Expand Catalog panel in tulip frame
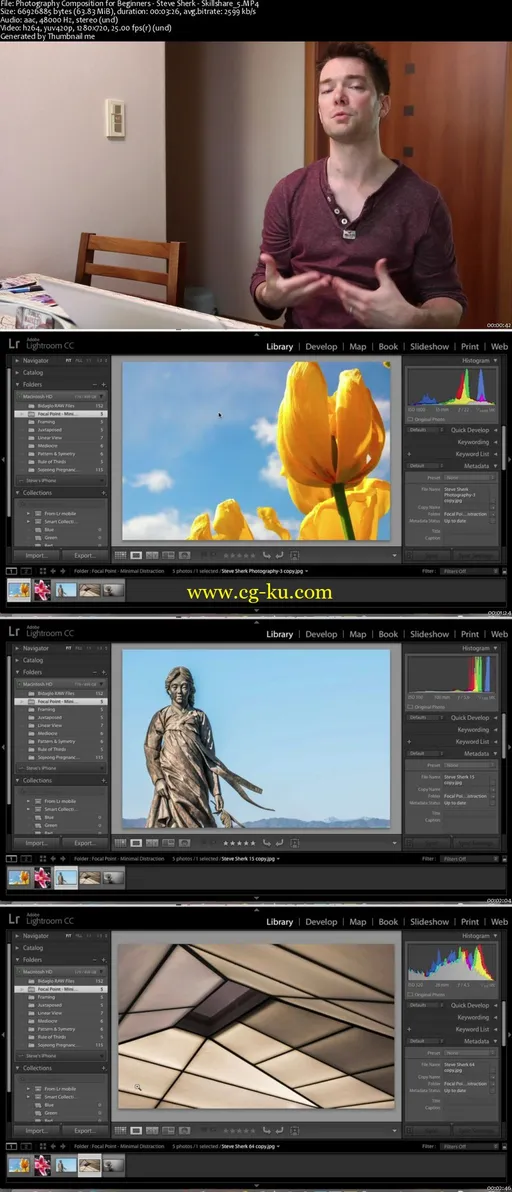Viewport: 512px width, 1192px height. [x=17, y=372]
